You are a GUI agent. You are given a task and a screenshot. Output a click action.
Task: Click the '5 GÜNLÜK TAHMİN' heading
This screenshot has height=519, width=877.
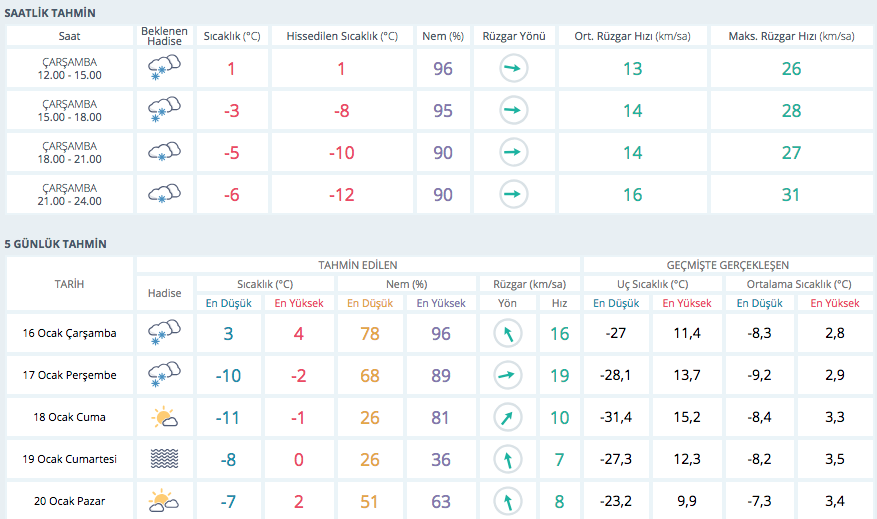[55, 243]
